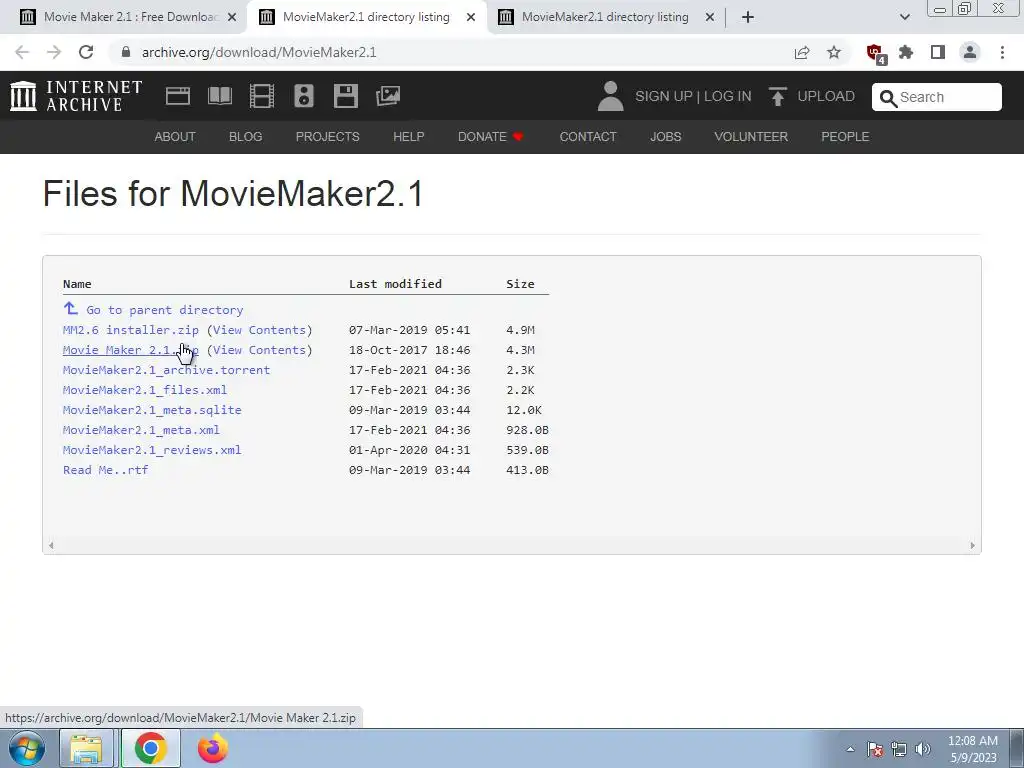Image resolution: width=1024 pixels, height=768 pixels.
Task: Click the upload arrow icon
Action: (777, 97)
